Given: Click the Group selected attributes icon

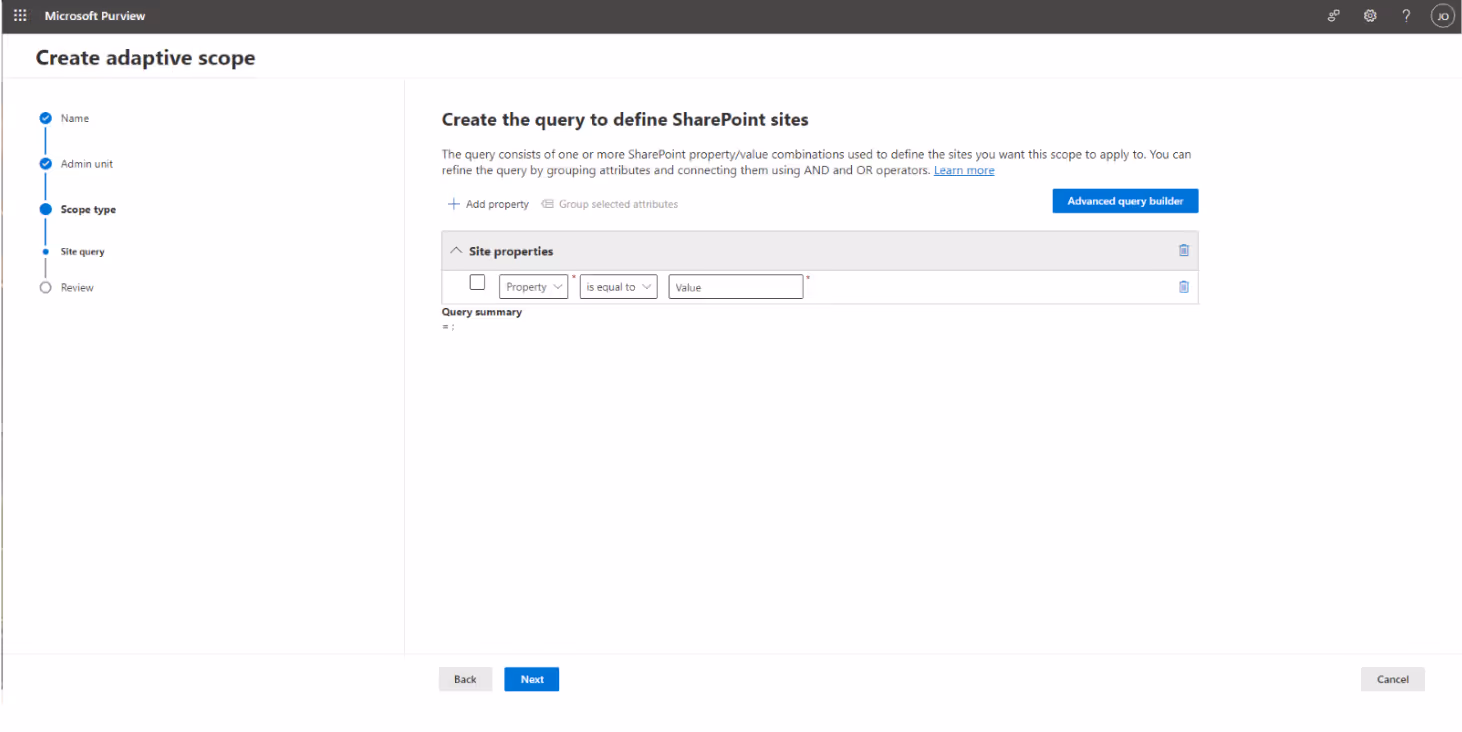Looking at the screenshot, I should [x=547, y=204].
